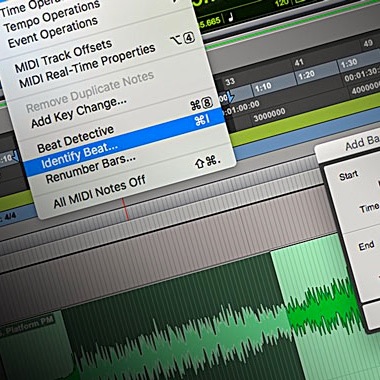The image size is (380, 380).
Task: Click bar number 41 in the ruler
Action: click(x=299, y=61)
